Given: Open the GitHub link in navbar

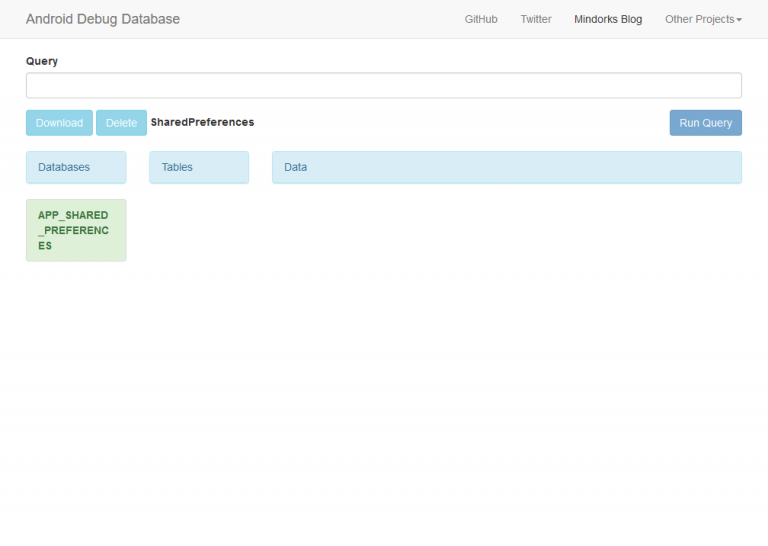Looking at the screenshot, I should tap(481, 19).
